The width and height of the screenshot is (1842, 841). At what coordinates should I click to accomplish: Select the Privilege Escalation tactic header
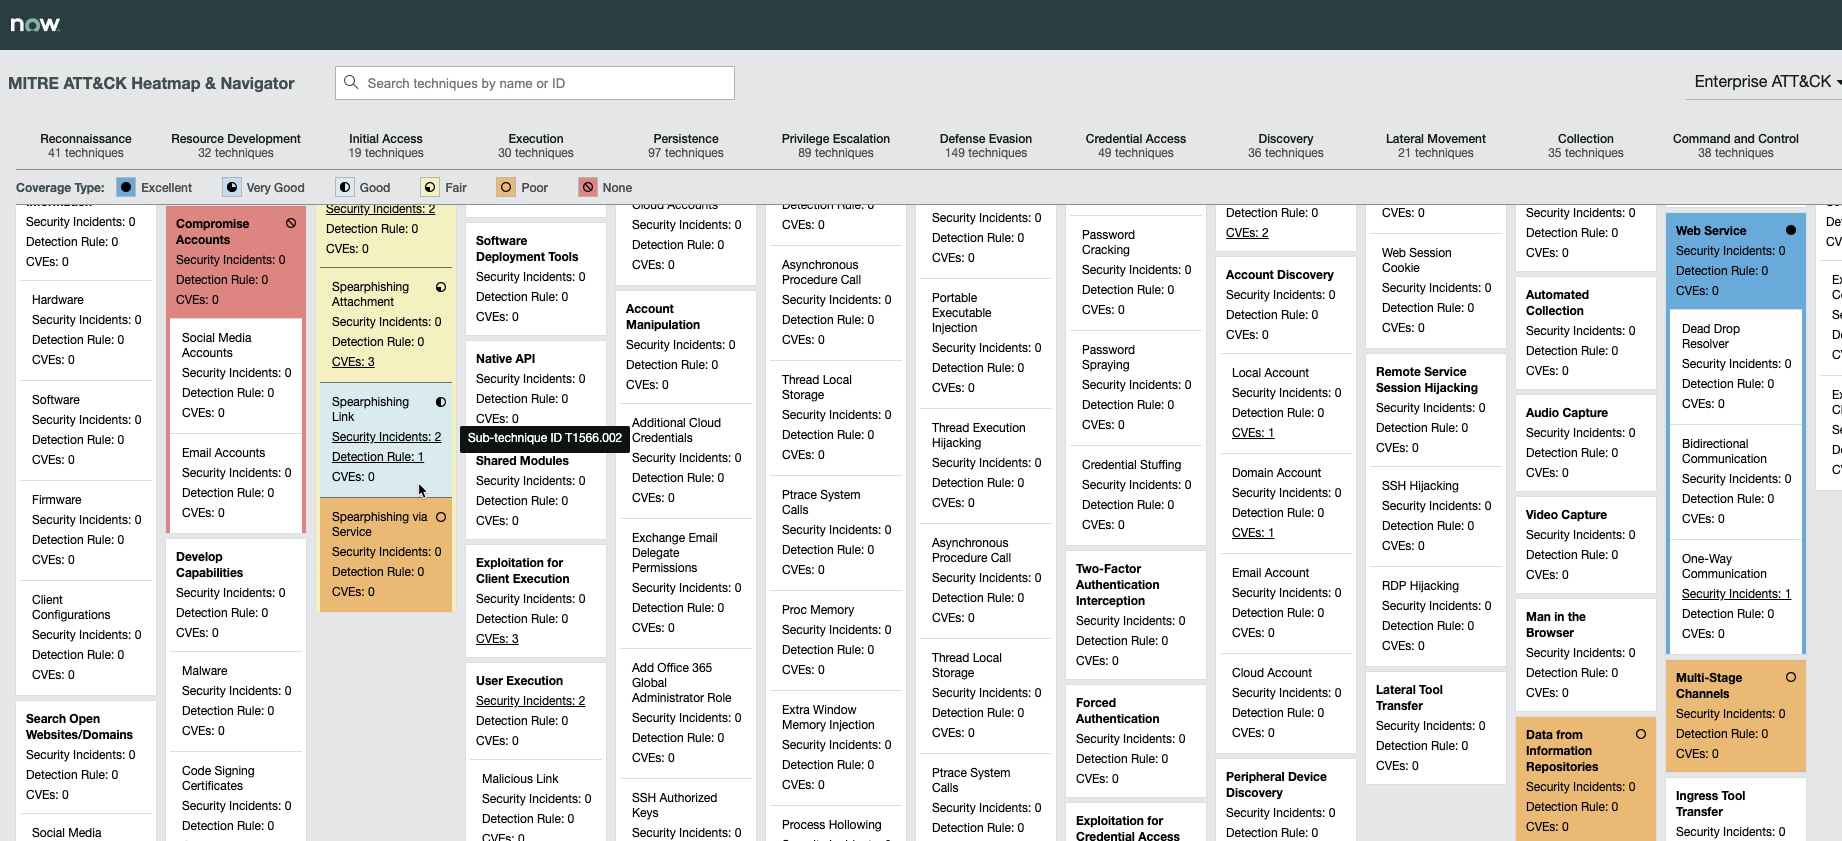point(836,146)
